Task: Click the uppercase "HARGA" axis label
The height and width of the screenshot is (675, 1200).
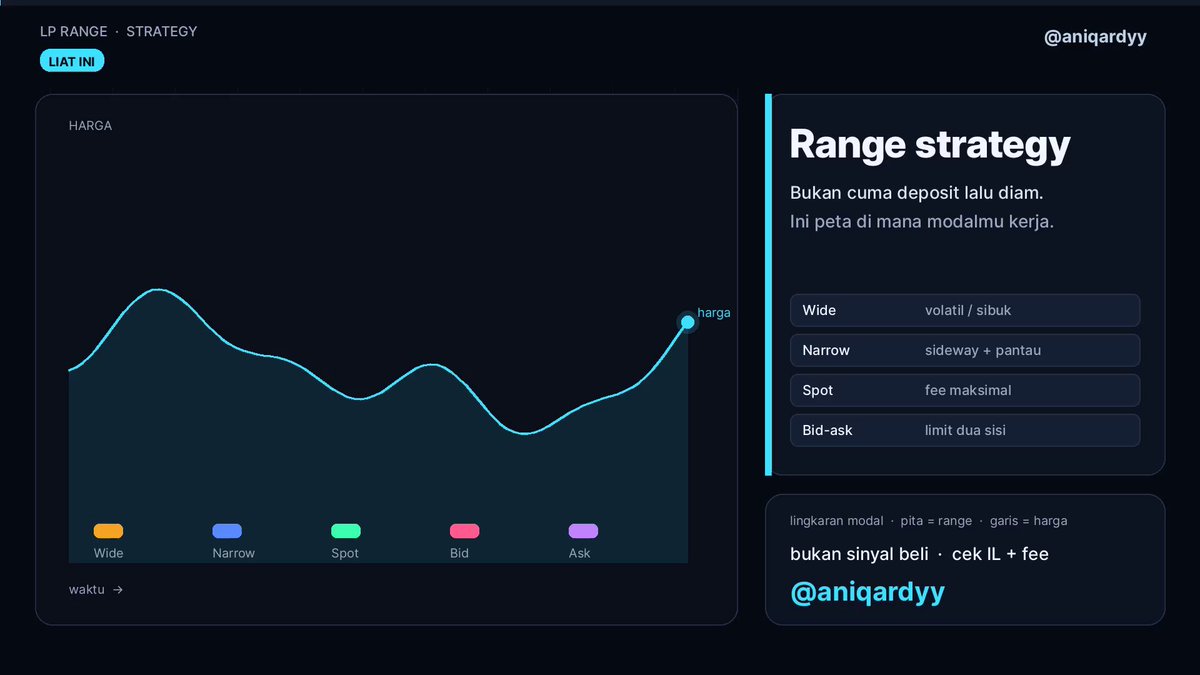Action: [x=90, y=126]
